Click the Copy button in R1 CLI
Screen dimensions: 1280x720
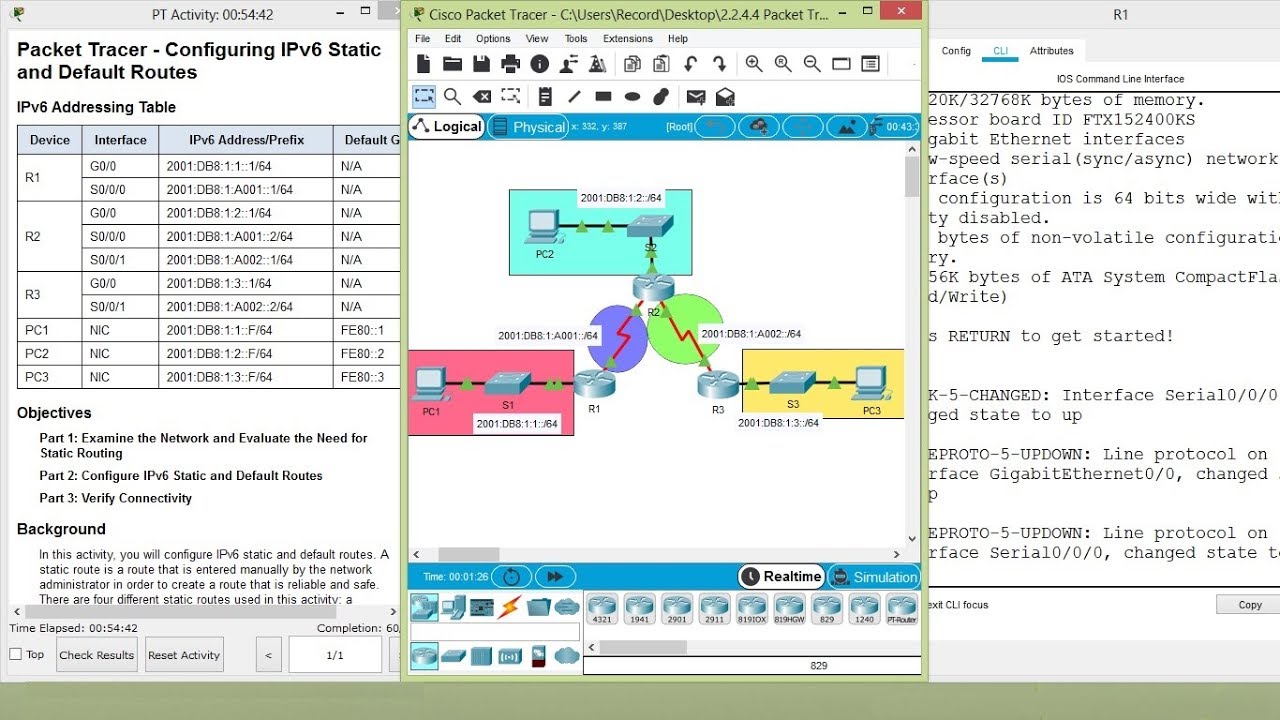1248,604
